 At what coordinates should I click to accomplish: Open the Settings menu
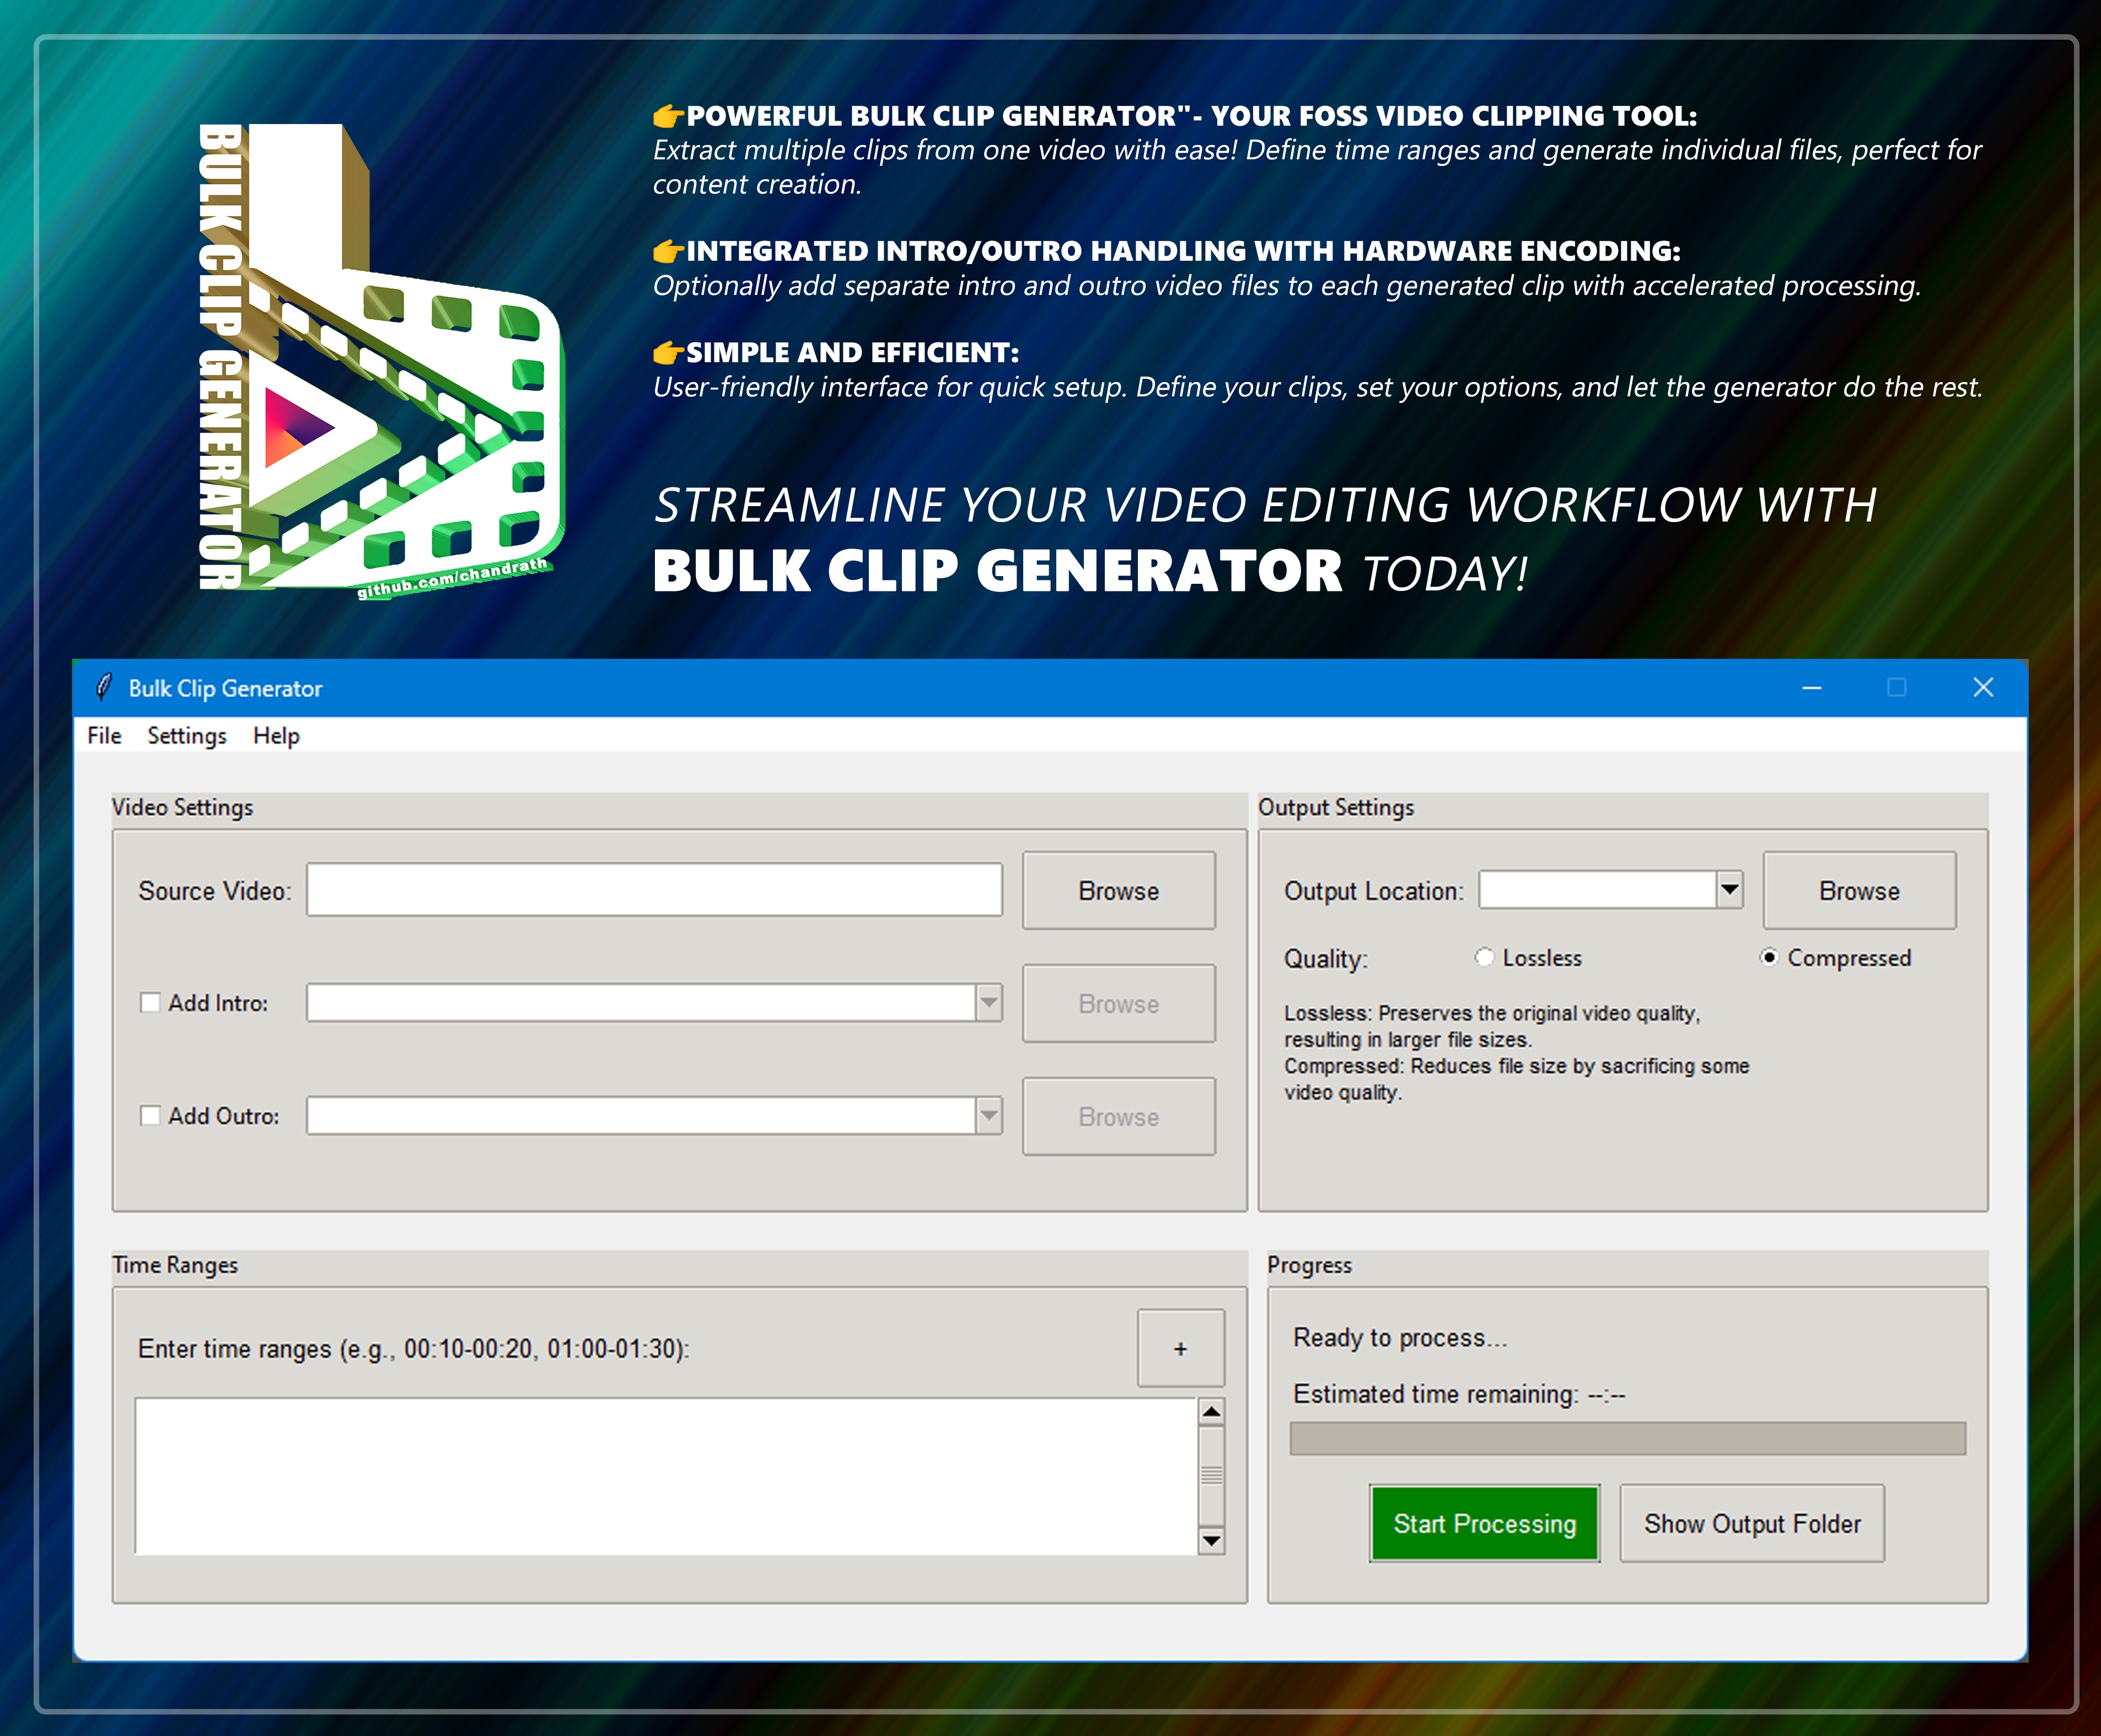tap(187, 735)
